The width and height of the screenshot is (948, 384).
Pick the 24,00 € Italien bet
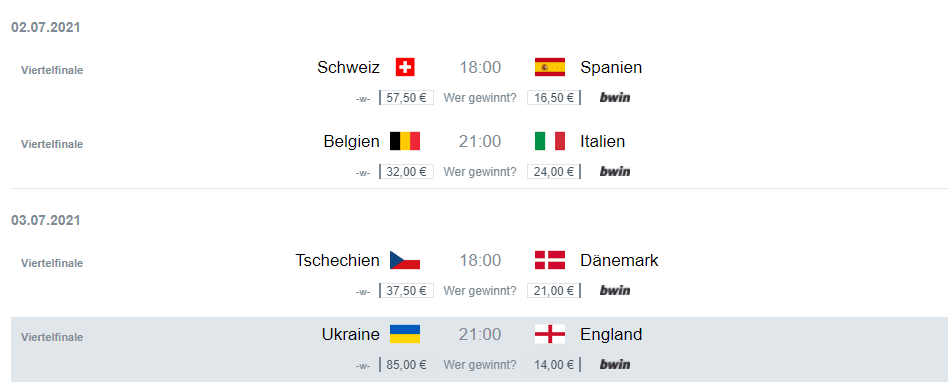coord(554,171)
